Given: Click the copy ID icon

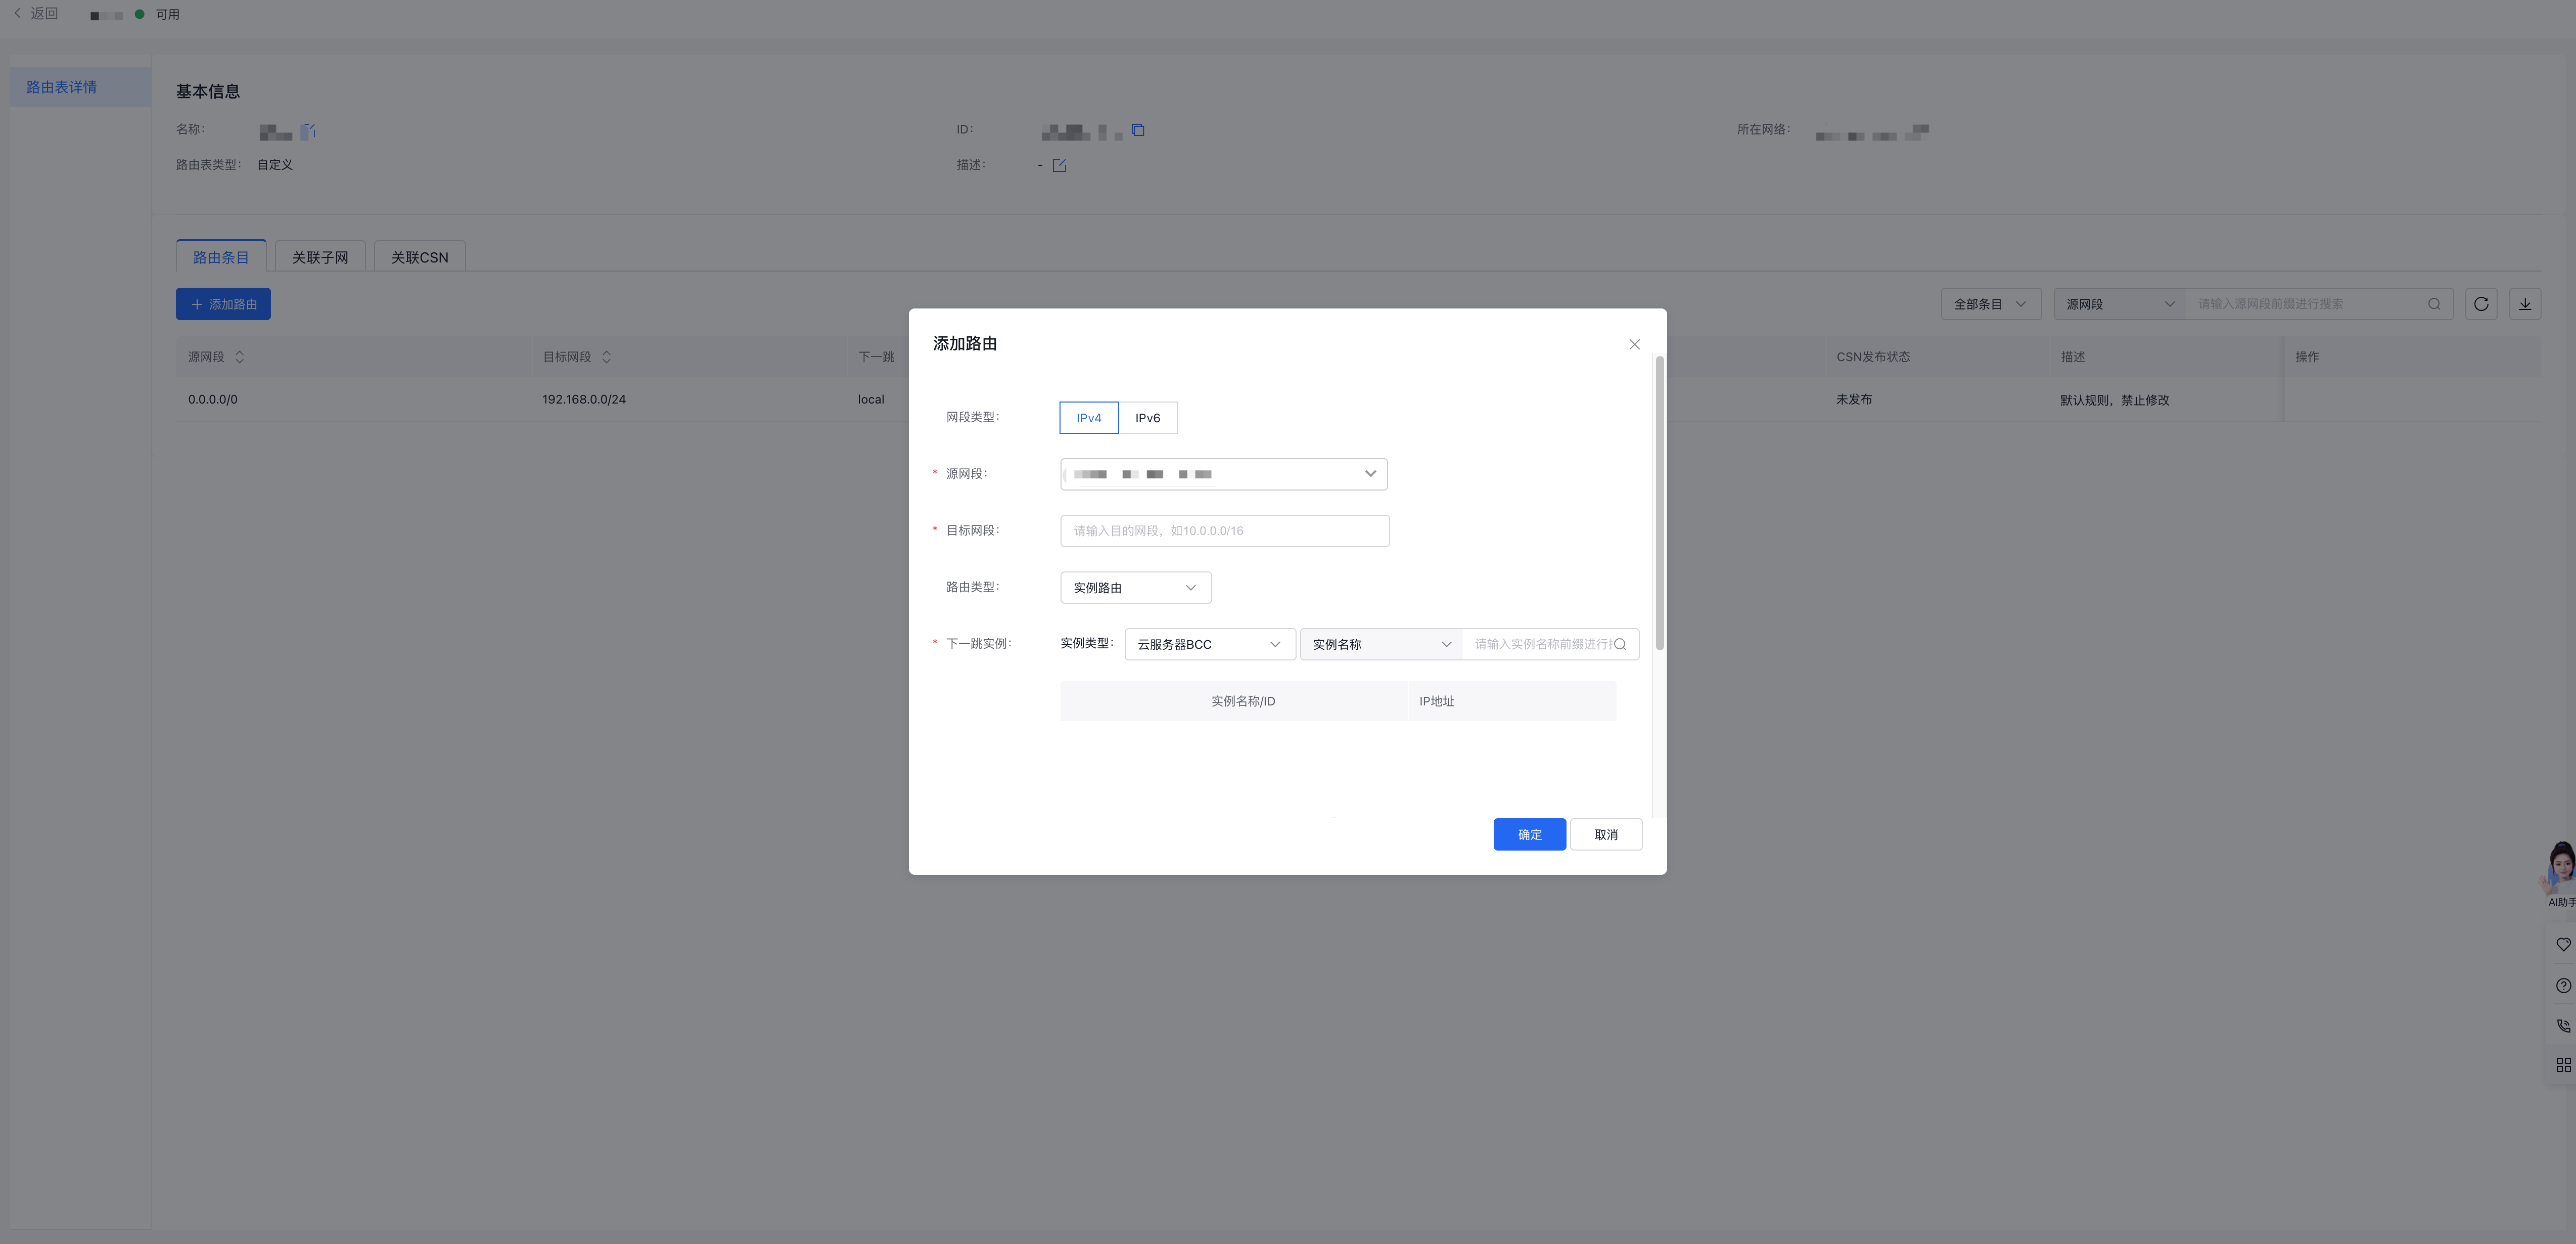Looking at the screenshot, I should click(x=1138, y=130).
